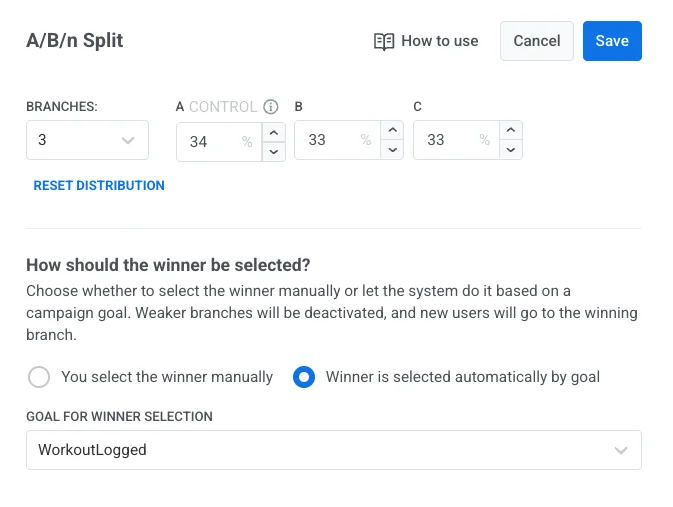Decrease branch B percentage with down arrow
Viewport: 673px width, 507px height.
(x=392, y=149)
